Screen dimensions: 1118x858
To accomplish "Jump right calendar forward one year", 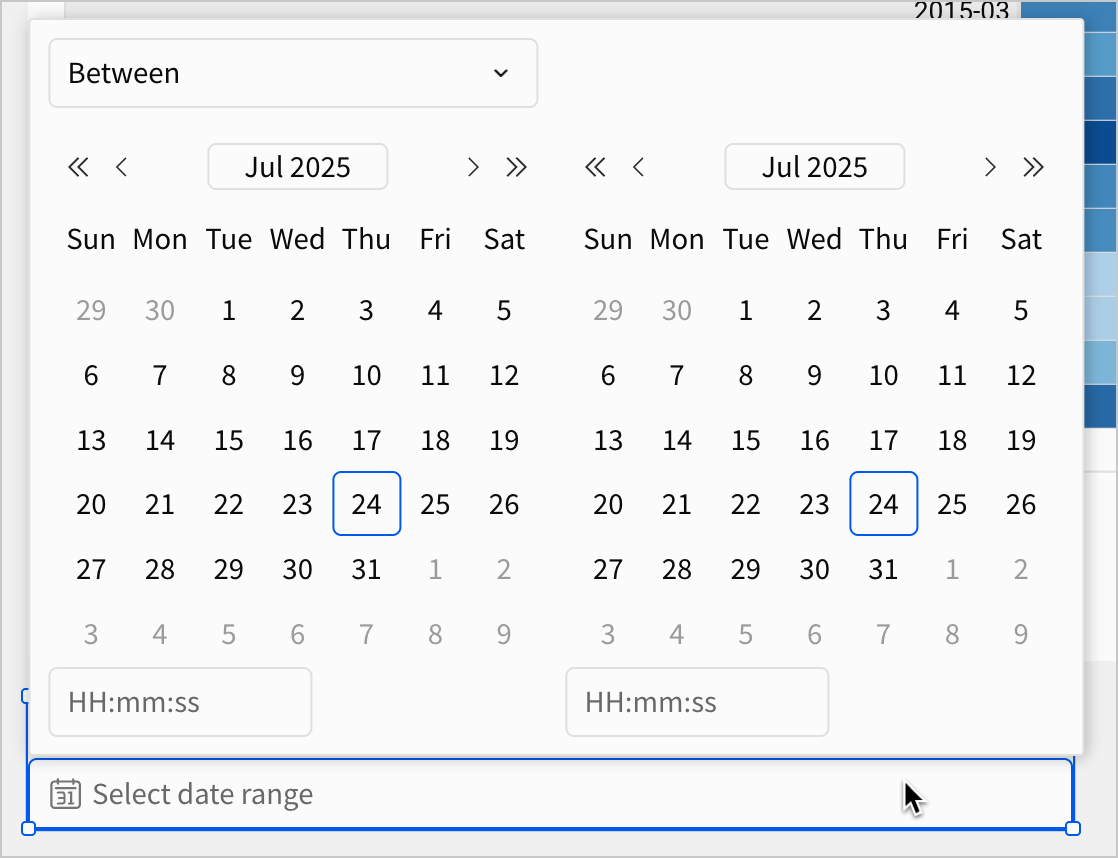I will [x=1033, y=167].
